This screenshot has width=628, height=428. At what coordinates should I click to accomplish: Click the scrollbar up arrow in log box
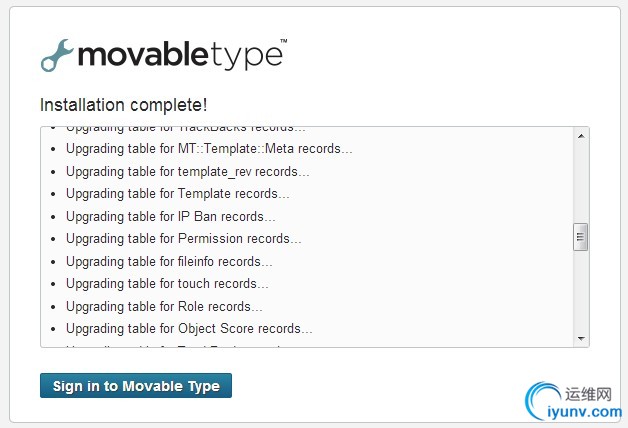[x=581, y=136]
